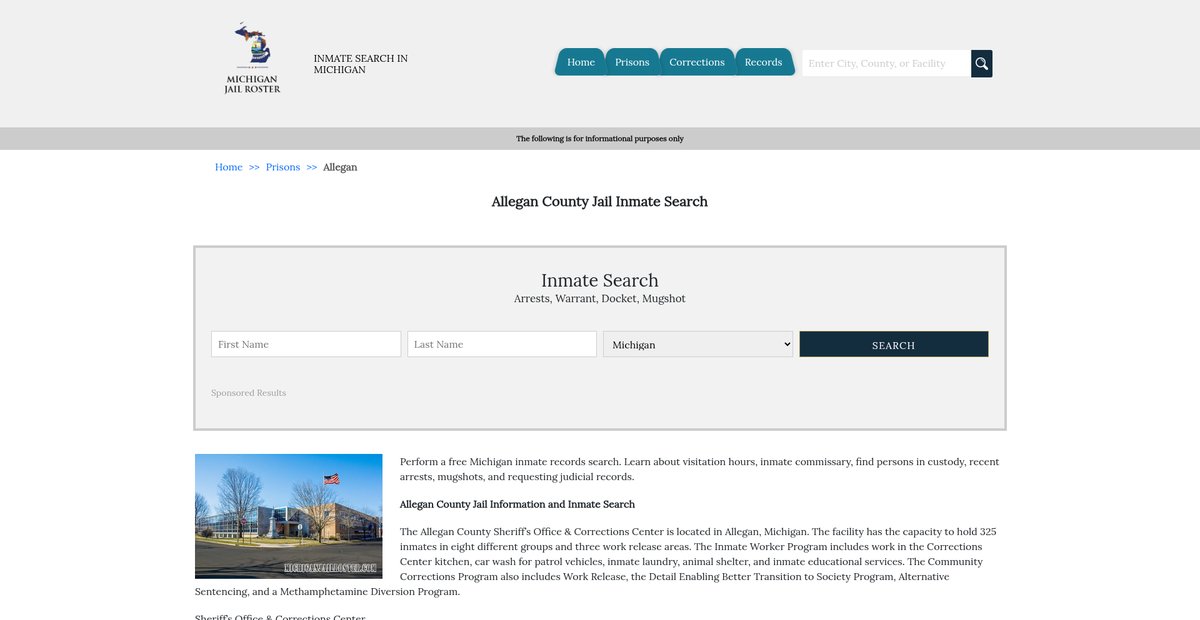Open the Prisons navigation tab
The height and width of the screenshot is (620, 1200).
(x=632, y=62)
